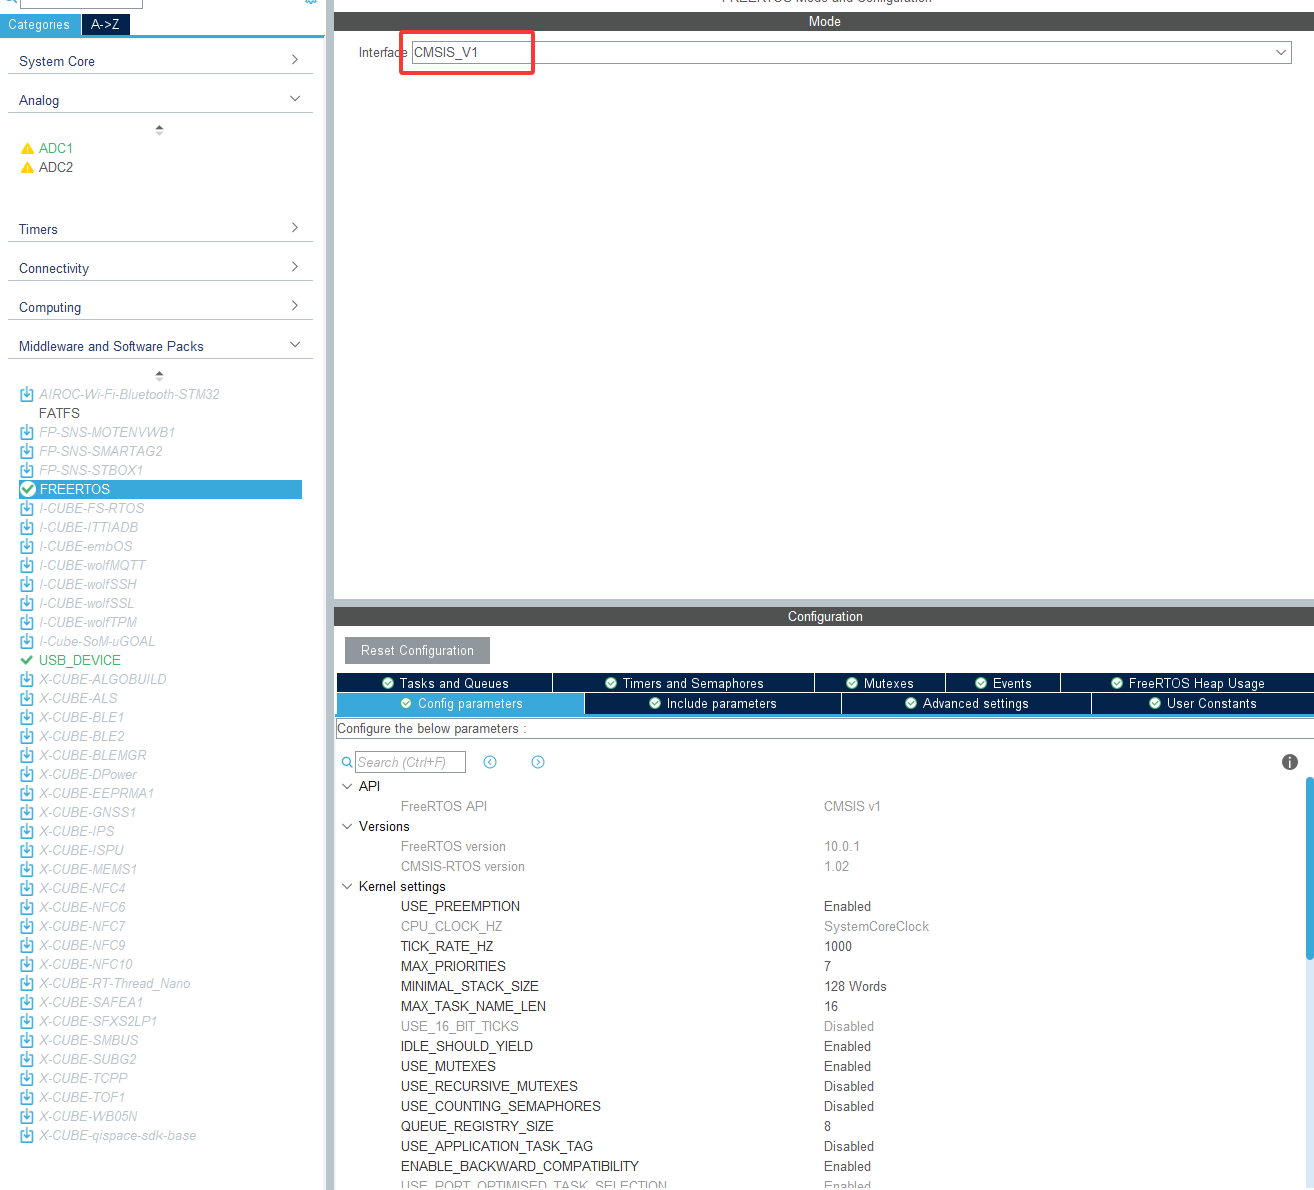Select USB_DEVICE in the middleware list

click(x=79, y=660)
